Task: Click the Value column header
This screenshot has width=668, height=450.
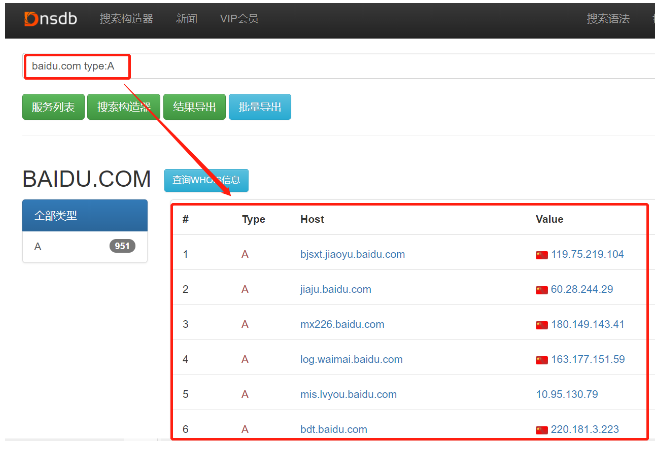Action: [x=550, y=219]
